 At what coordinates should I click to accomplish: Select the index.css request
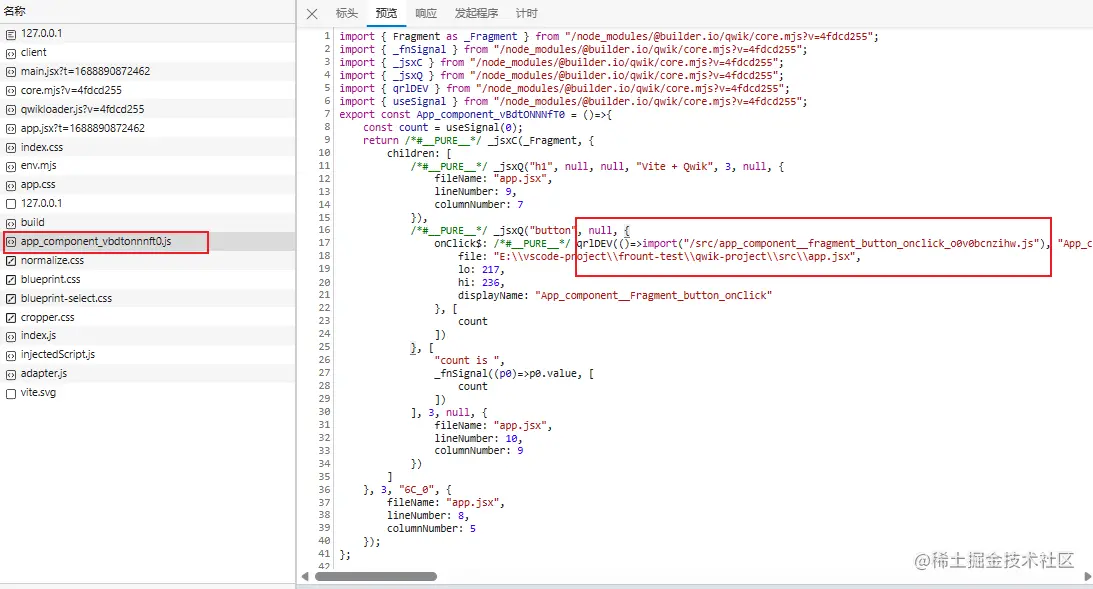click(x=147, y=147)
